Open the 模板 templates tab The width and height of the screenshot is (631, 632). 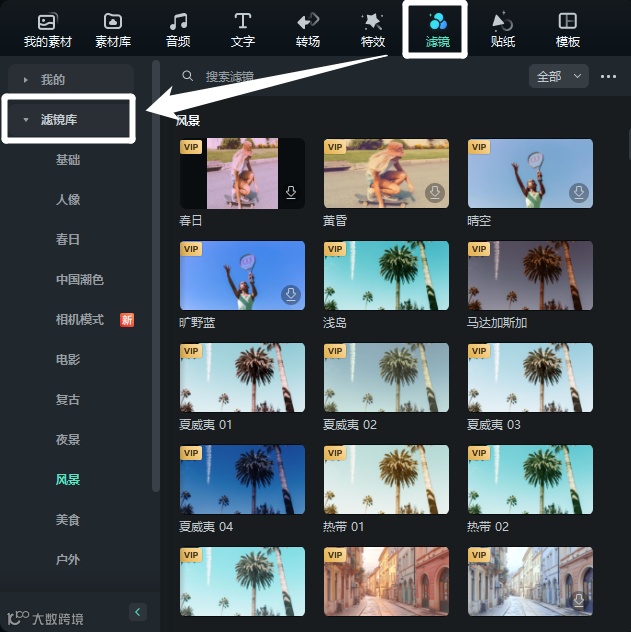click(x=568, y=31)
